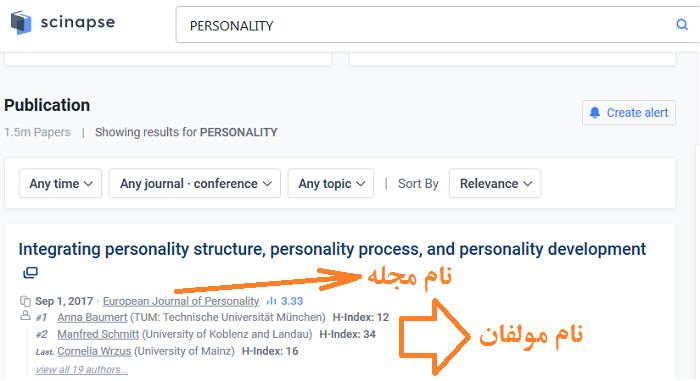
Task: Open the author Cornelia Wrzus profile
Action: tap(94, 351)
